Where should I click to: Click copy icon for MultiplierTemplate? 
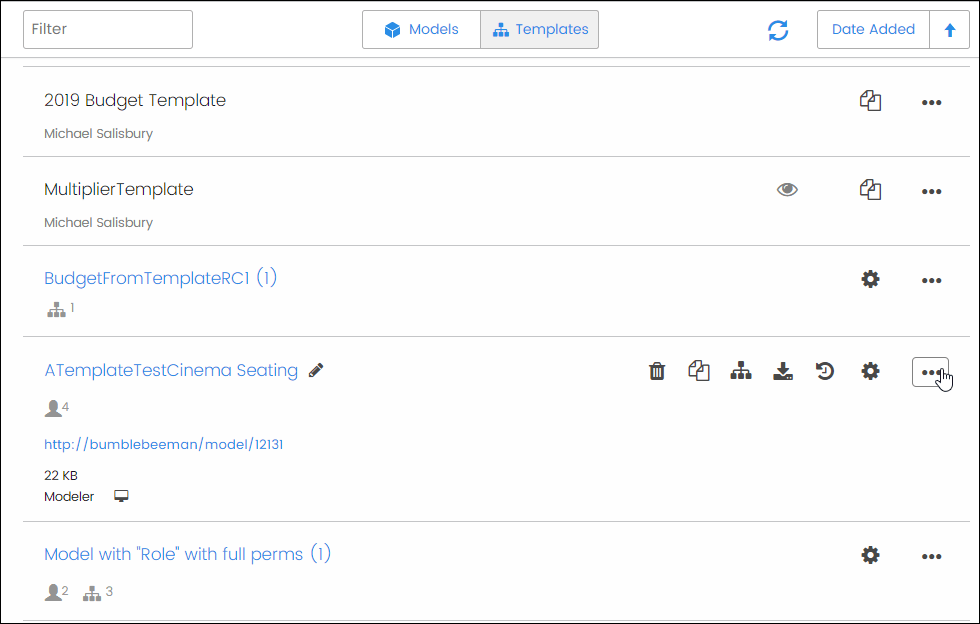pos(871,190)
